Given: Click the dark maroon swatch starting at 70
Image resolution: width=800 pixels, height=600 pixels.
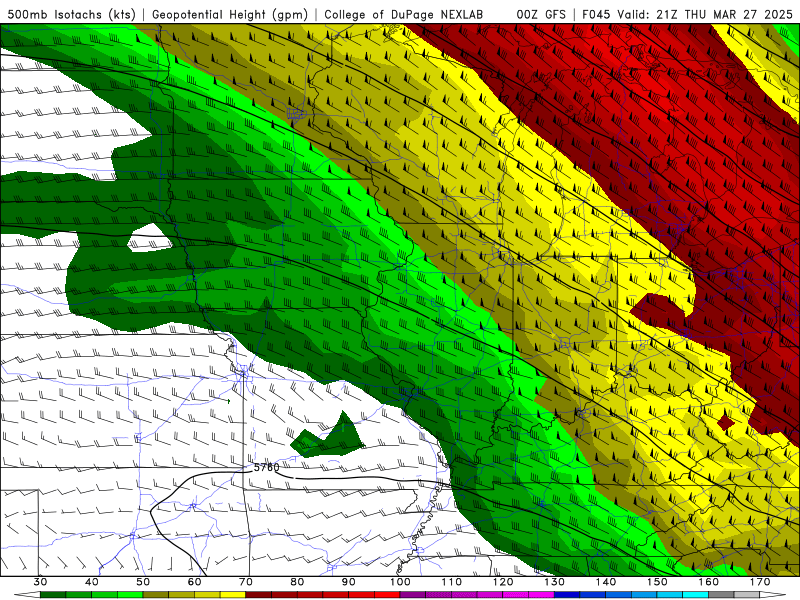Looking at the screenshot, I should pyautogui.click(x=259, y=595).
